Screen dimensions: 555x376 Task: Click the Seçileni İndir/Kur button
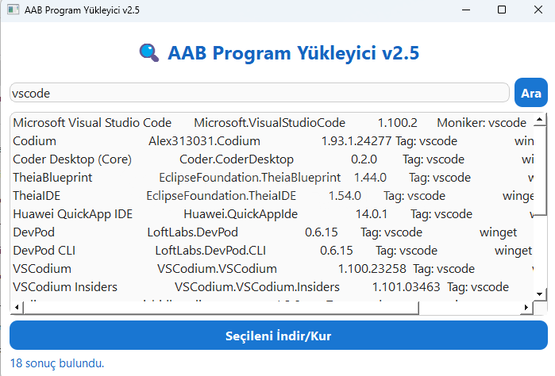pyautogui.click(x=278, y=335)
